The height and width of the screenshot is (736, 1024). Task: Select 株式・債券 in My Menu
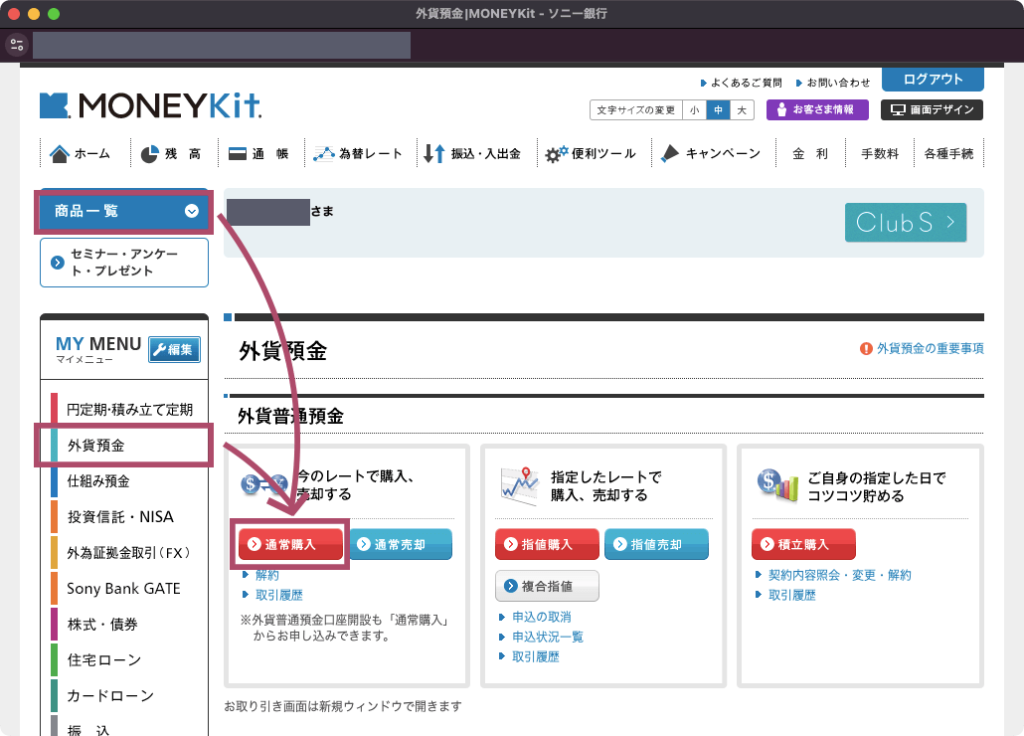[x=129, y=624]
